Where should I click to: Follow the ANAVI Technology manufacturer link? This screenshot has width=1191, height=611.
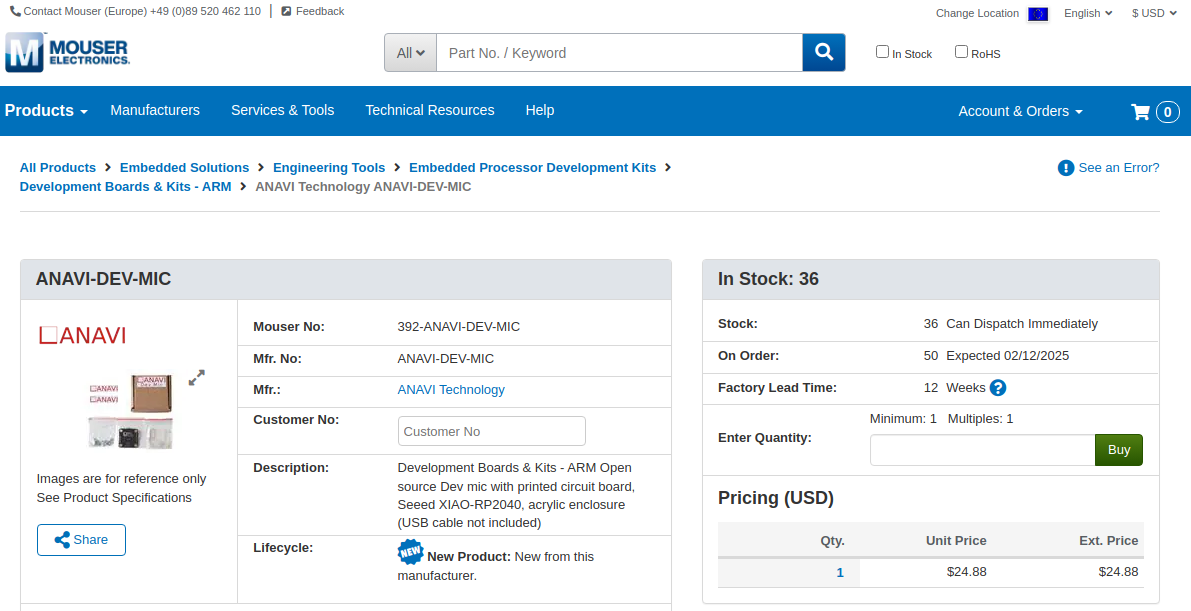451,390
